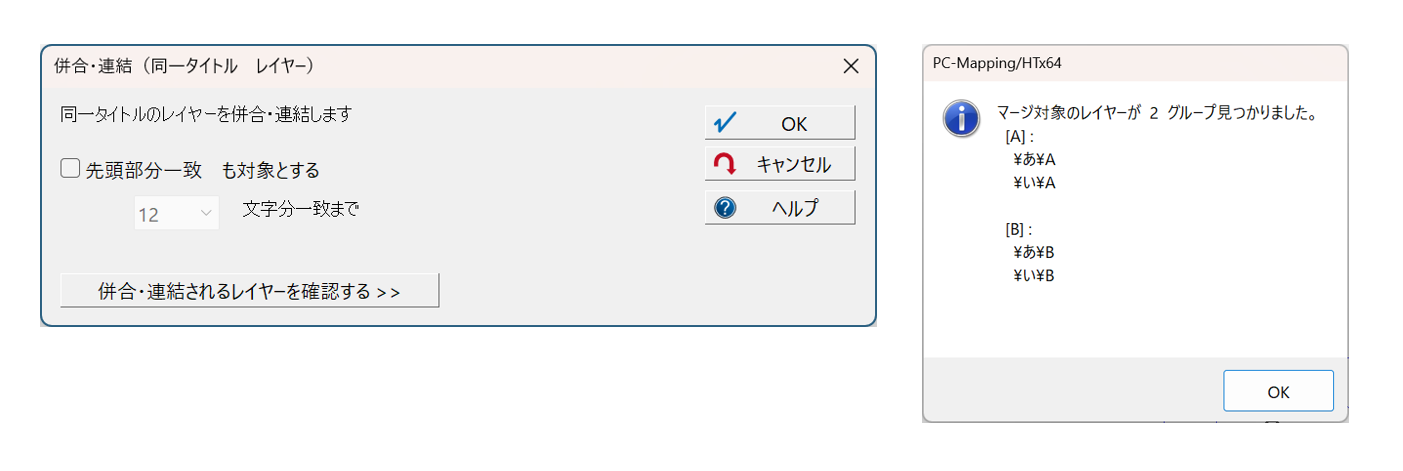1403x471 pixels.
Task: Click the 併合・連結されるレイヤーを確認する >> button
Action: tap(249, 291)
